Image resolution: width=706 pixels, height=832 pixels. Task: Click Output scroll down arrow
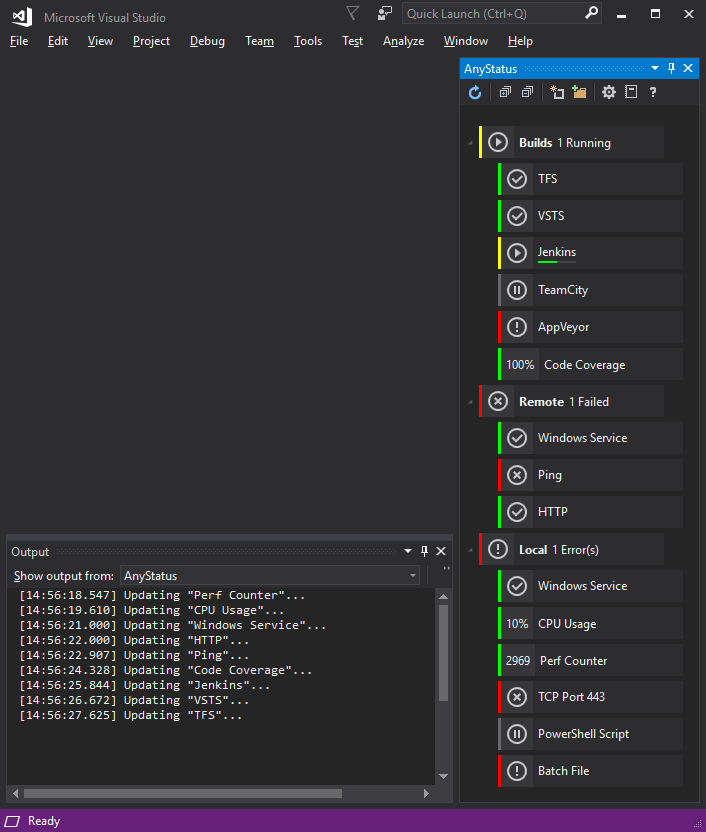click(x=444, y=776)
